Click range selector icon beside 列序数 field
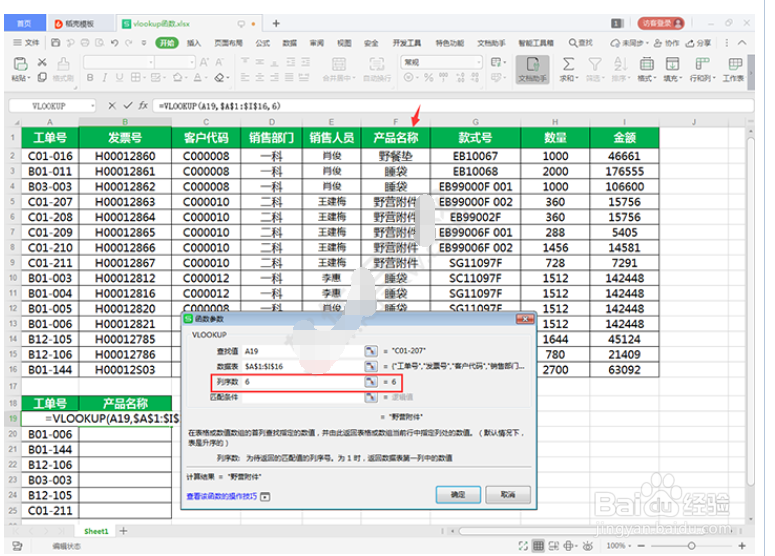 click(371, 382)
